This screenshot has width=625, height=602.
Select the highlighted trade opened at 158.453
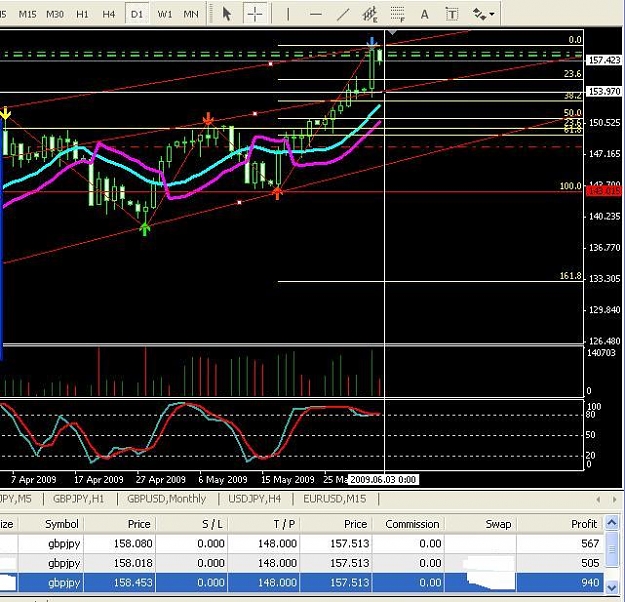[x=302, y=582]
